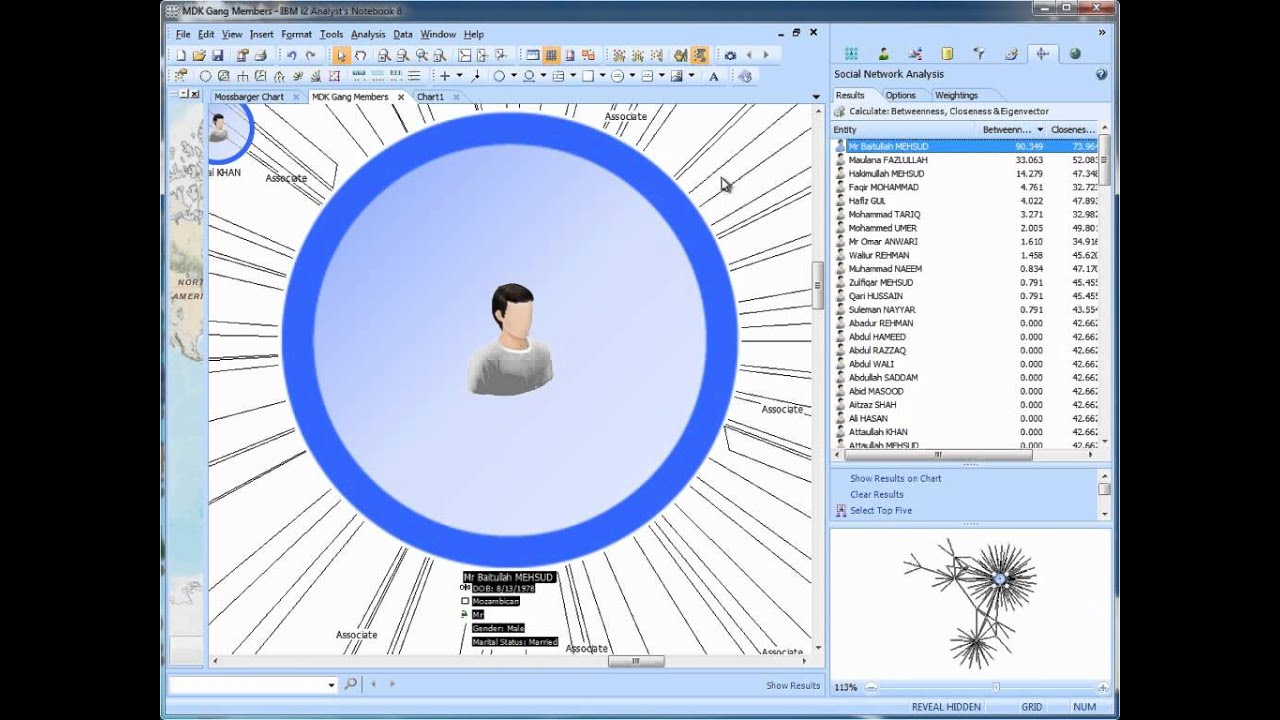The height and width of the screenshot is (720, 1280).
Task: Select Aitzaz SHAH row
Action: tap(968, 405)
